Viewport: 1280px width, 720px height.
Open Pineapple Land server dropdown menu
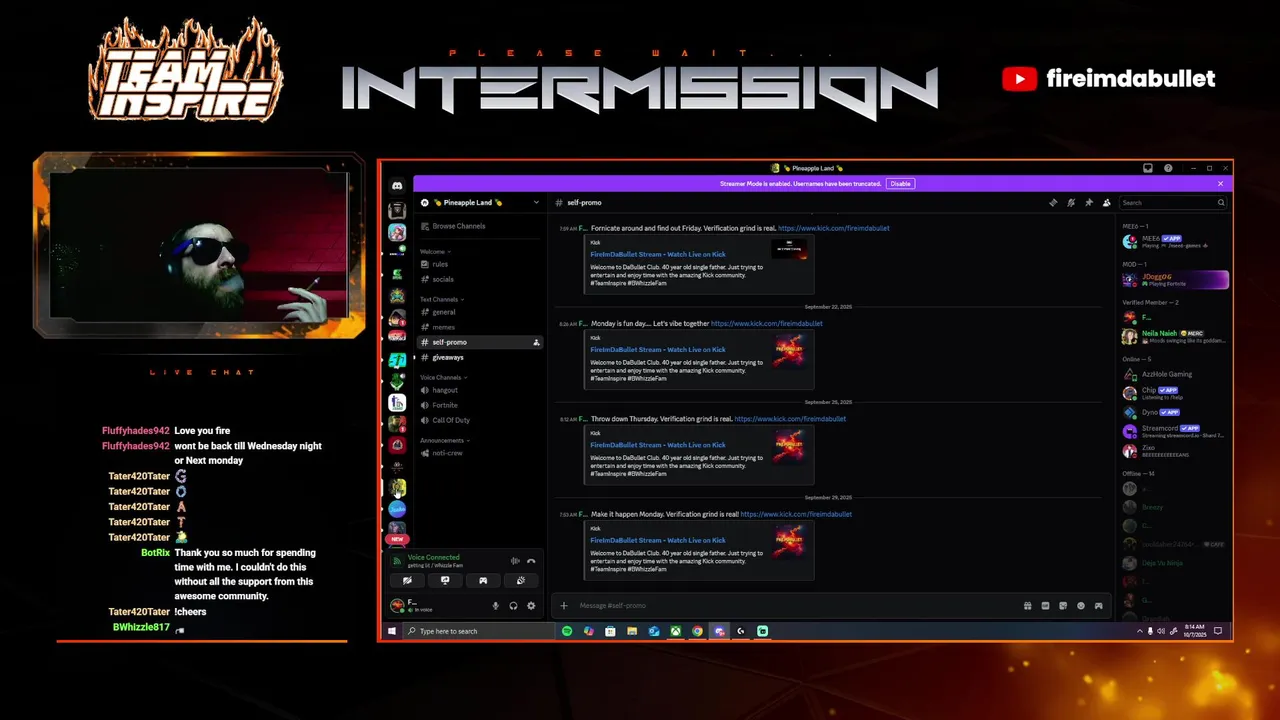pos(536,203)
